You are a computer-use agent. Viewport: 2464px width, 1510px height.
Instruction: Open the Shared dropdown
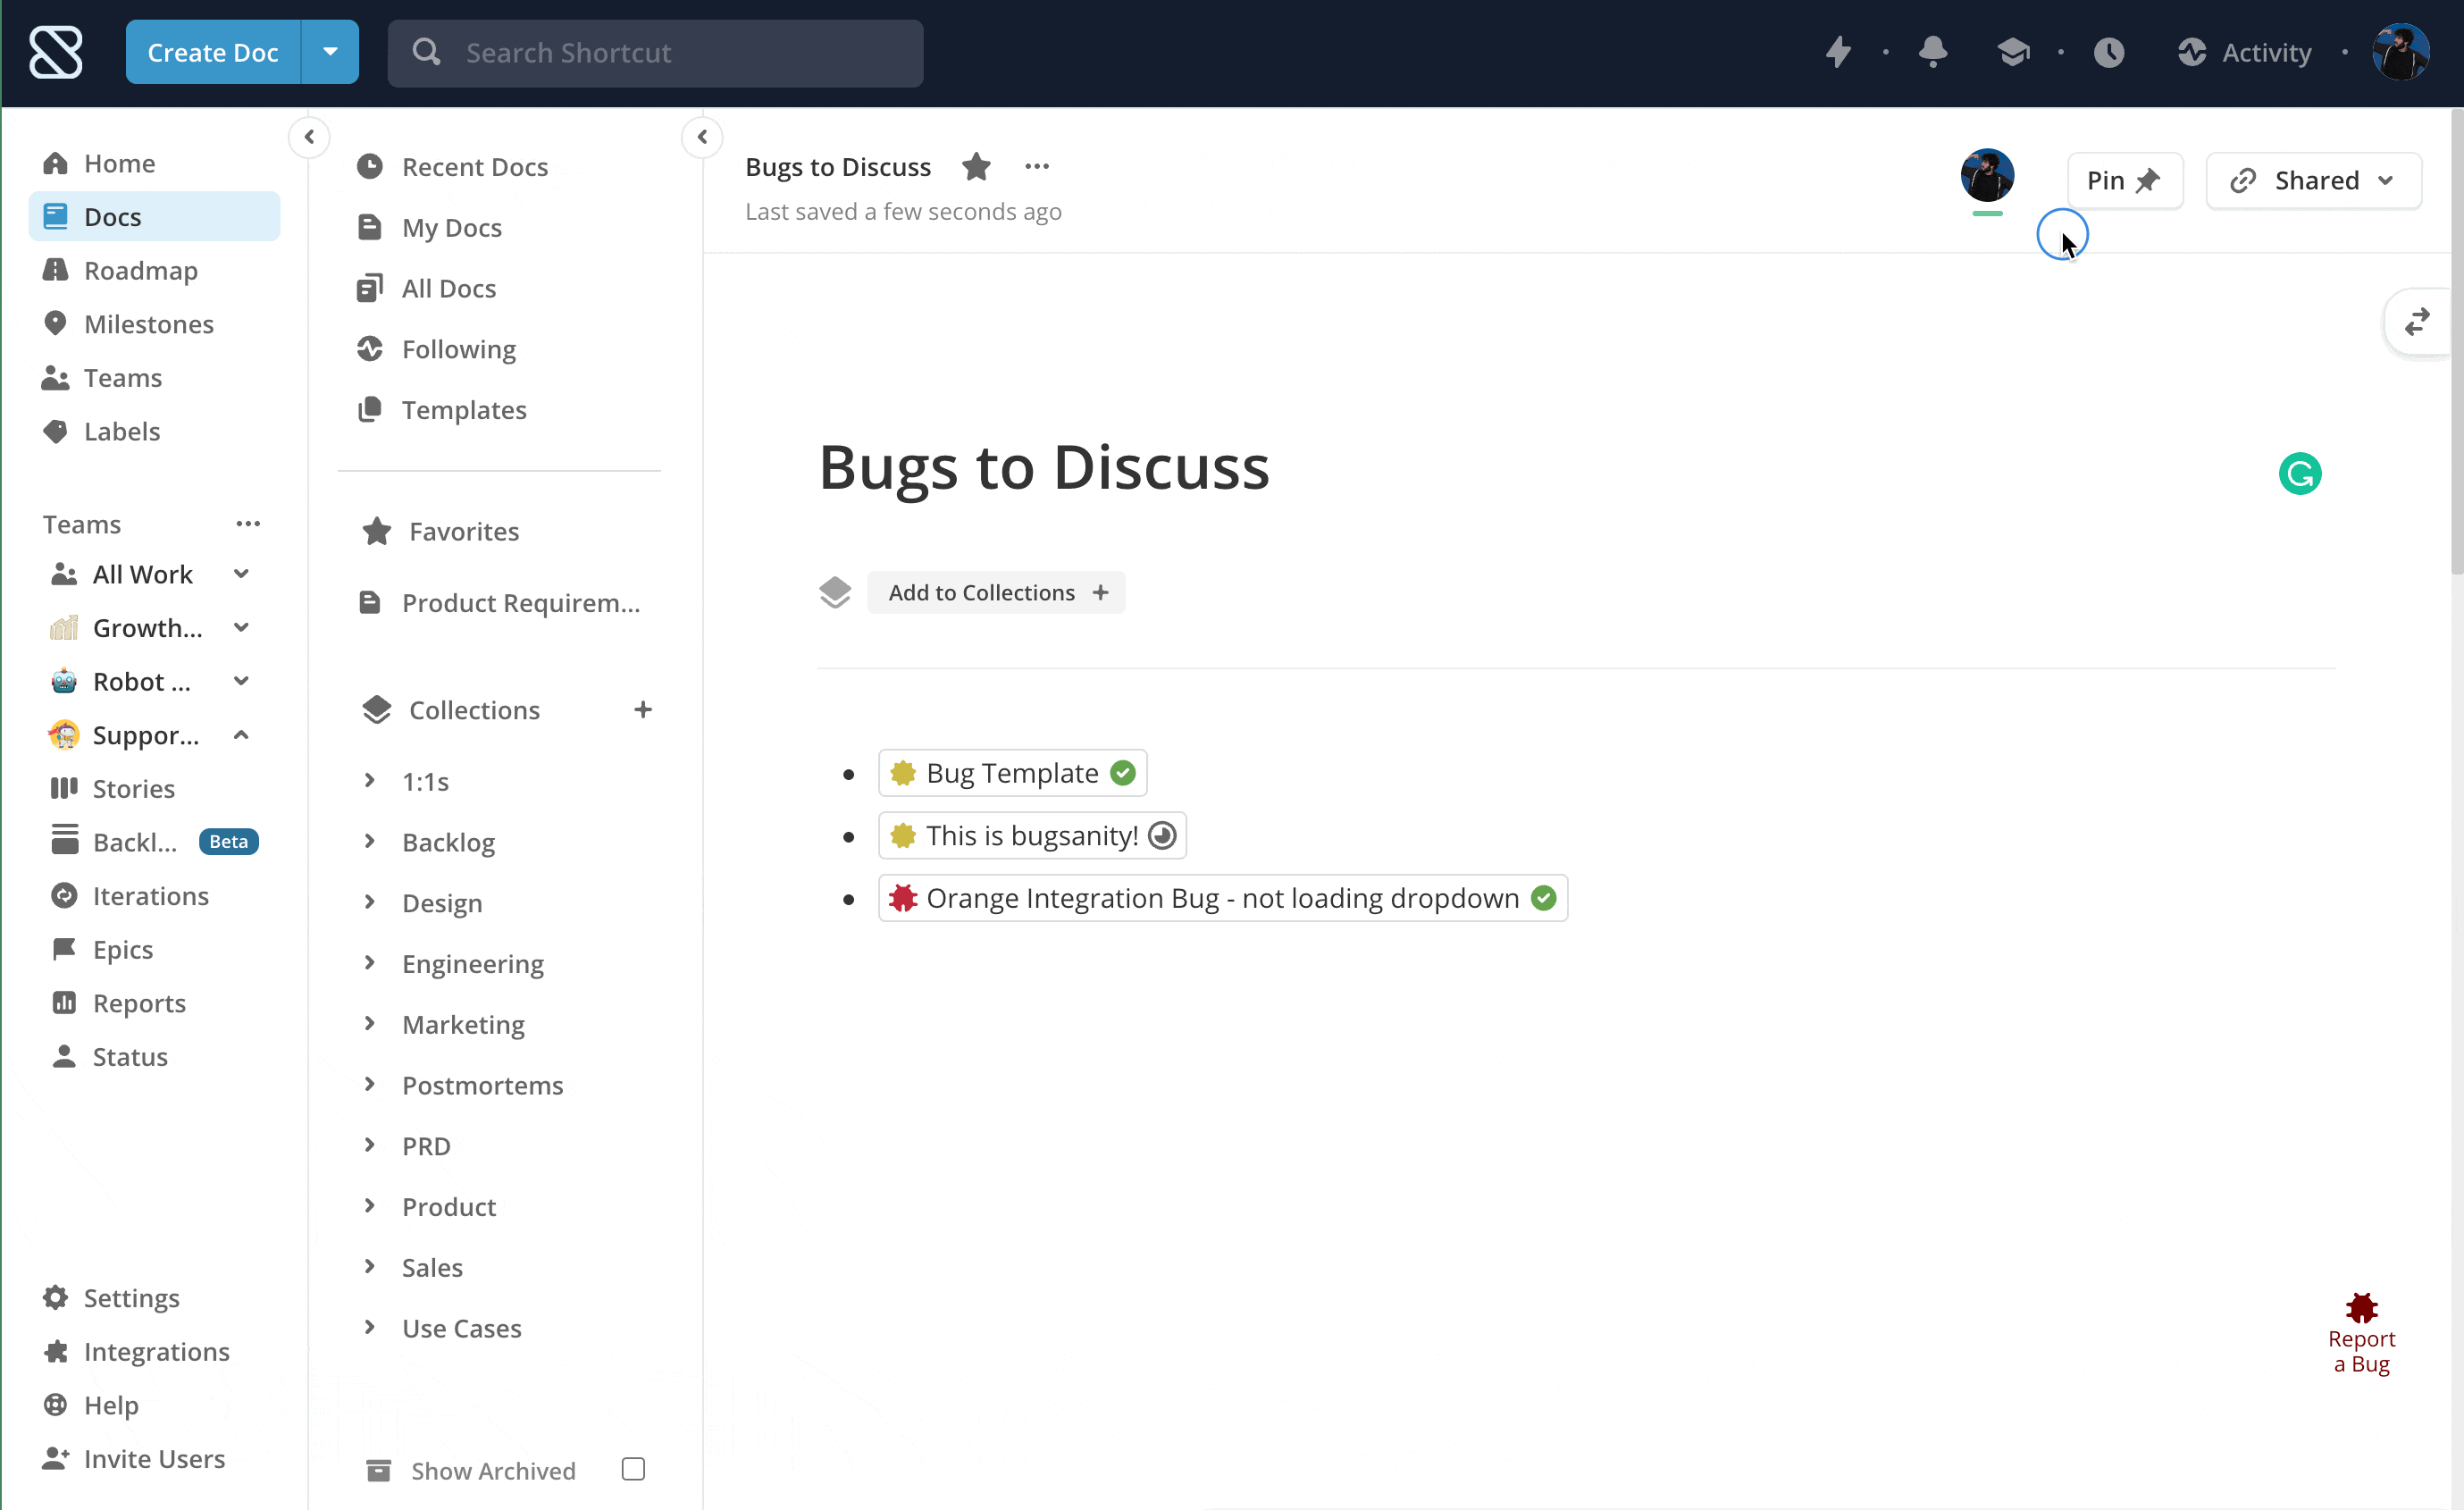(2313, 181)
